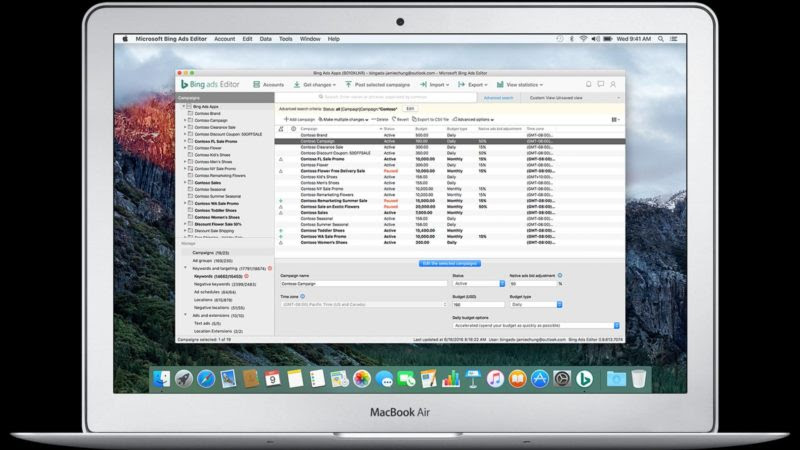Open View statistics dropdown
Image resolution: width=800 pixels, height=450 pixels.
[520, 85]
